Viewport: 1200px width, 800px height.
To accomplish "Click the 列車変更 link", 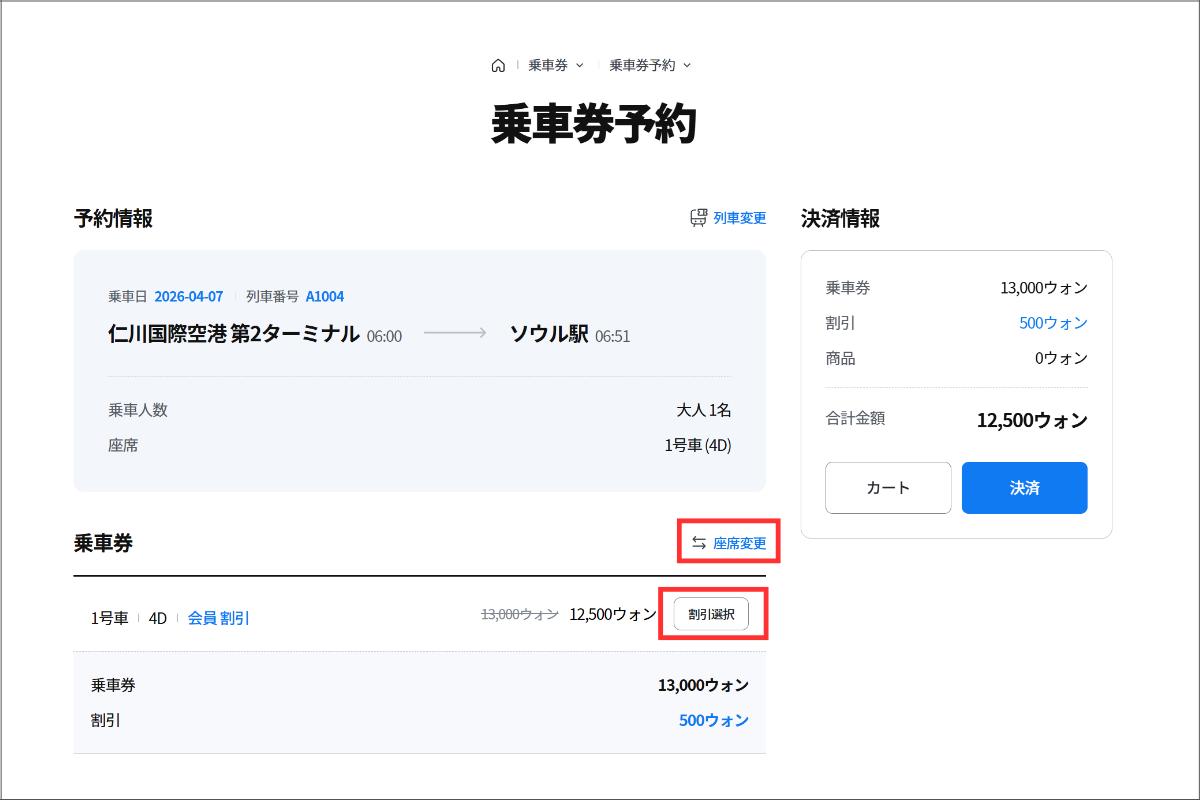I will click(x=740, y=217).
